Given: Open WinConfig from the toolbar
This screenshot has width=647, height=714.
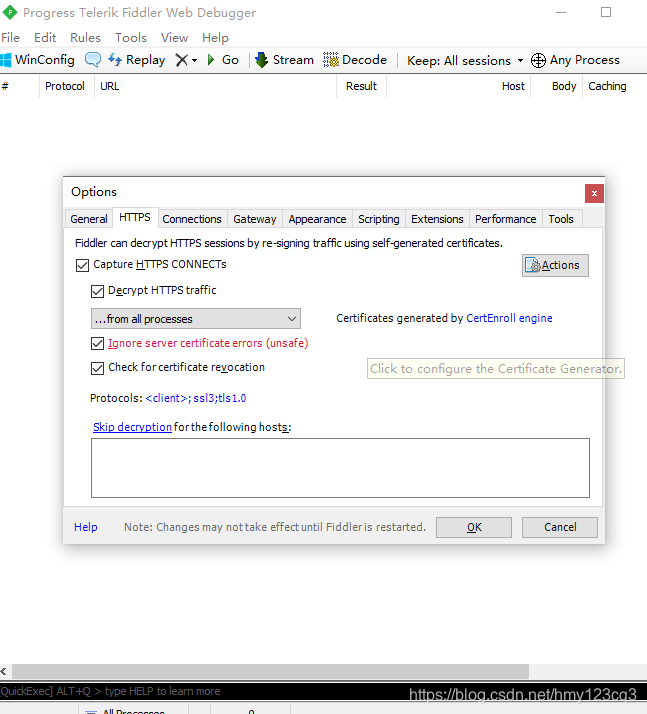Looking at the screenshot, I should [x=37, y=60].
